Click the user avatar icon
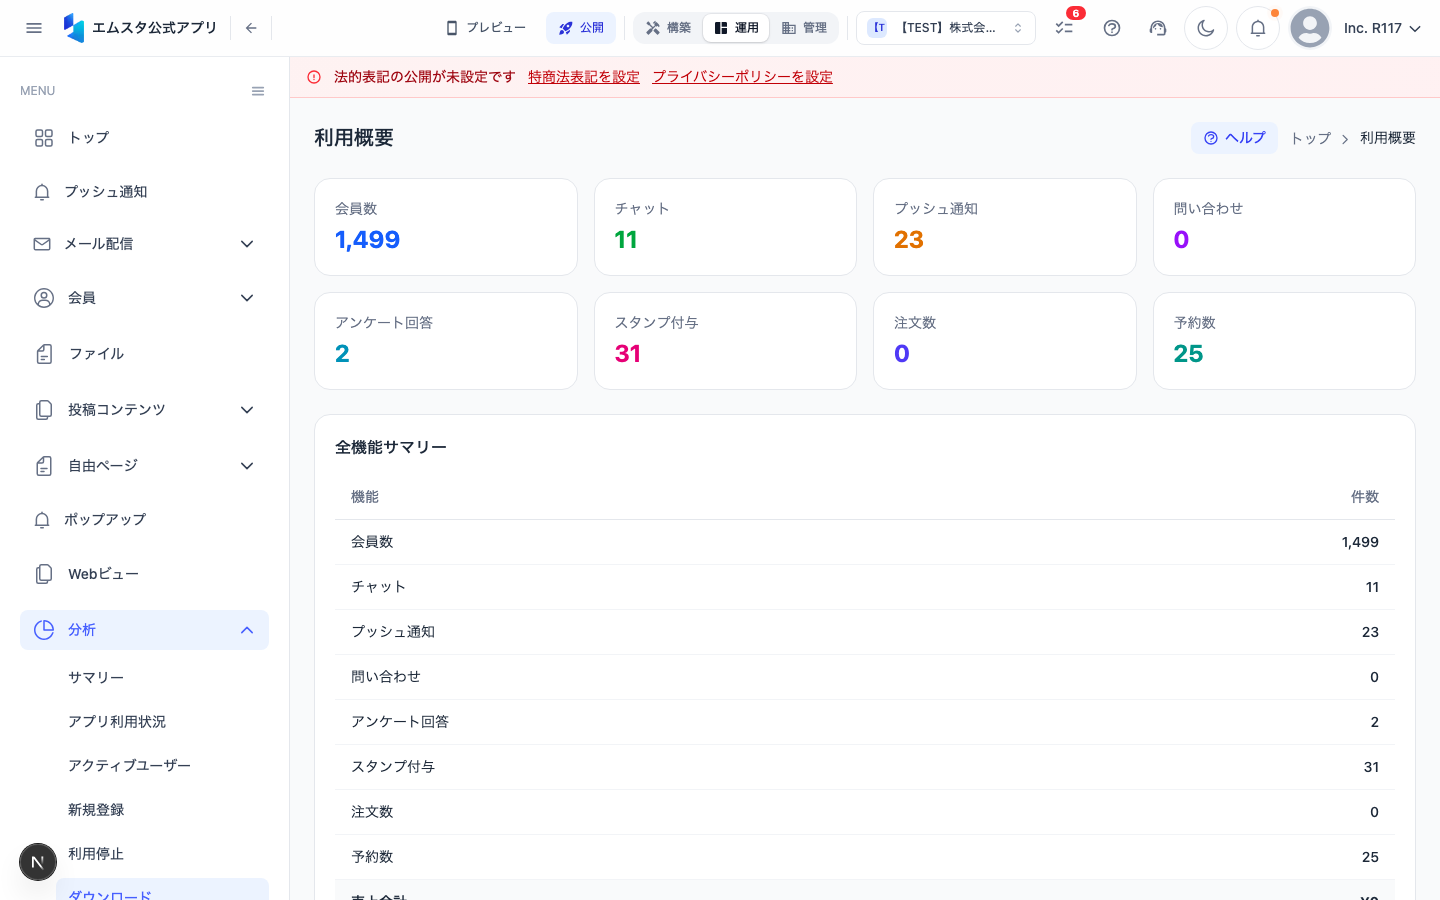 1310,28
